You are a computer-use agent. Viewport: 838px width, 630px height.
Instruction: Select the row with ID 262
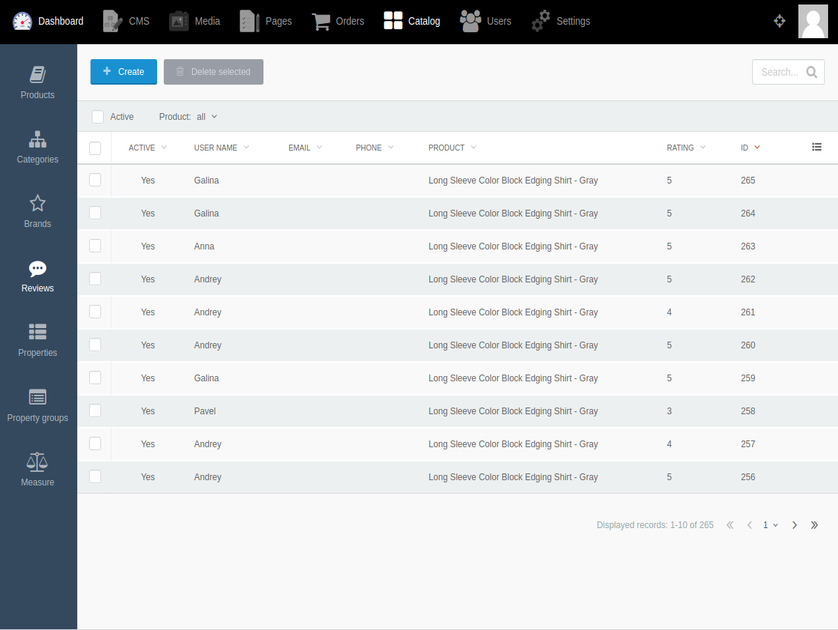pos(95,279)
